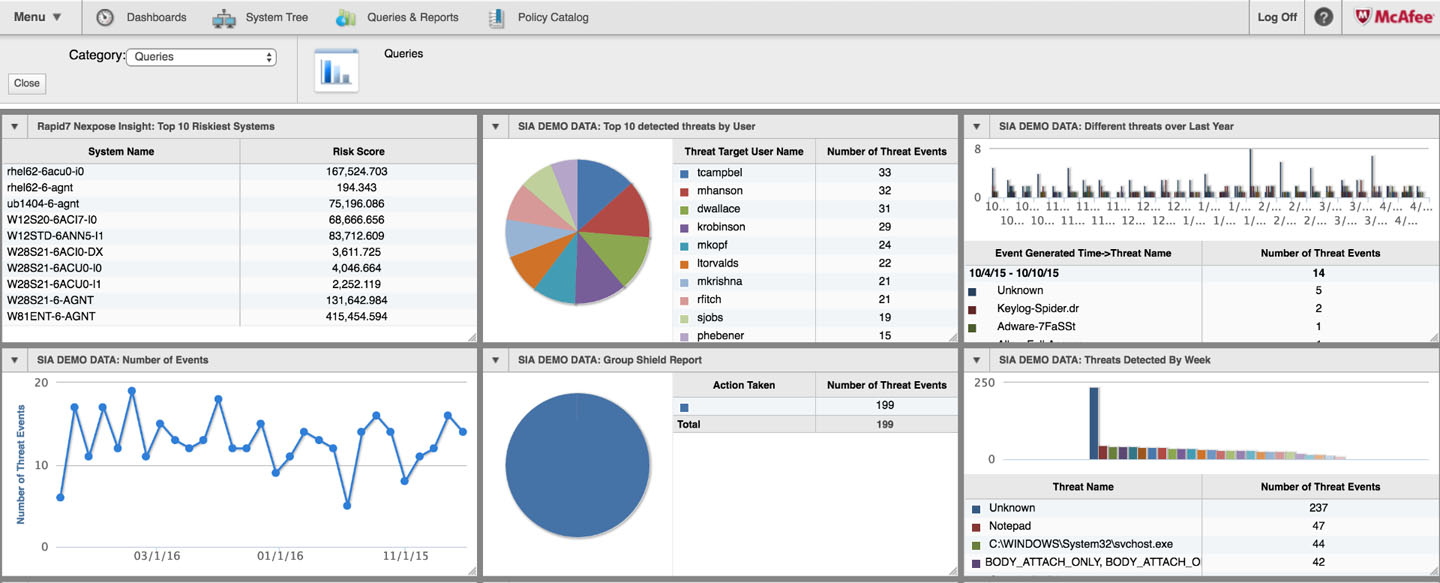Select the rhel62-6acu0-i0 system row
Image resolution: width=1440 pixels, height=583 pixels.
(120, 172)
